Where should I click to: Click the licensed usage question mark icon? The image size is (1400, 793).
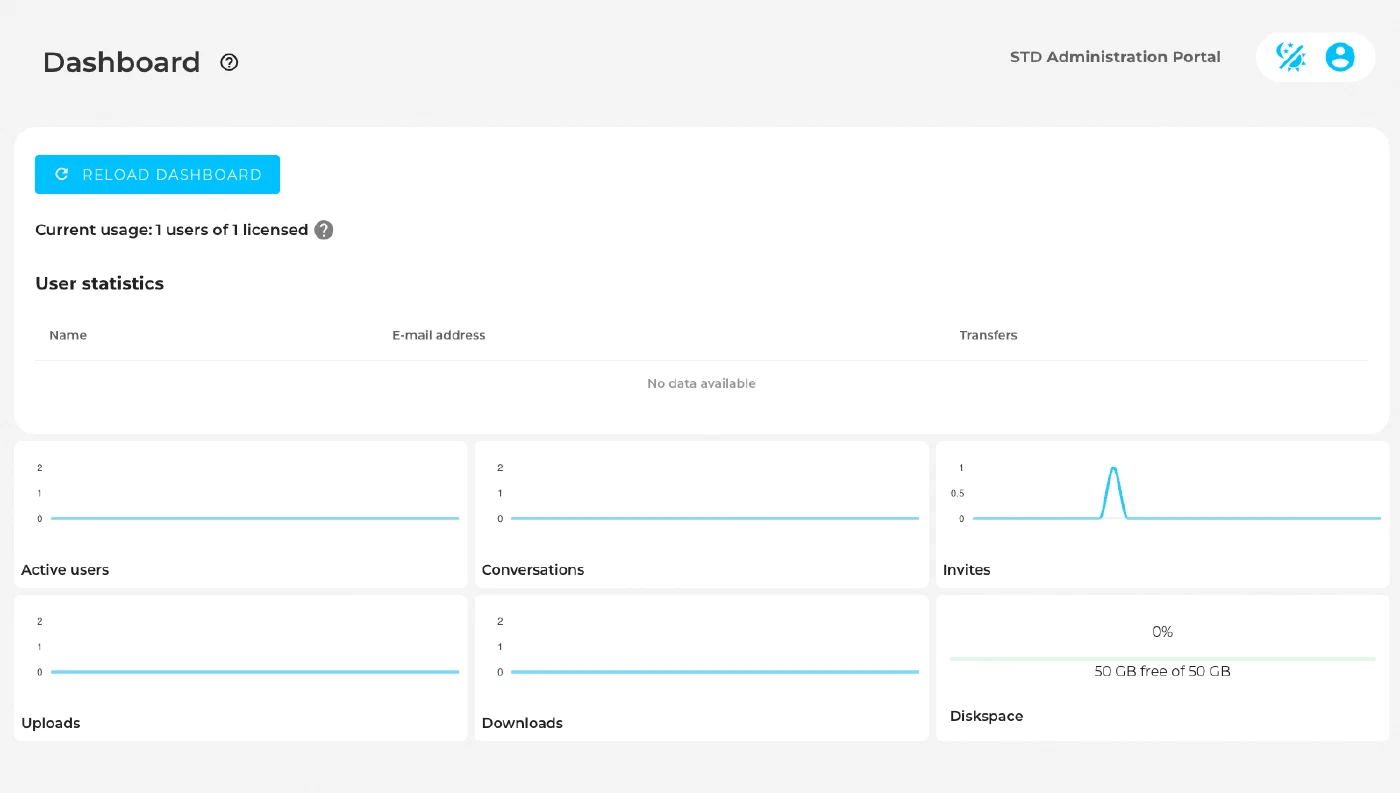pos(324,230)
